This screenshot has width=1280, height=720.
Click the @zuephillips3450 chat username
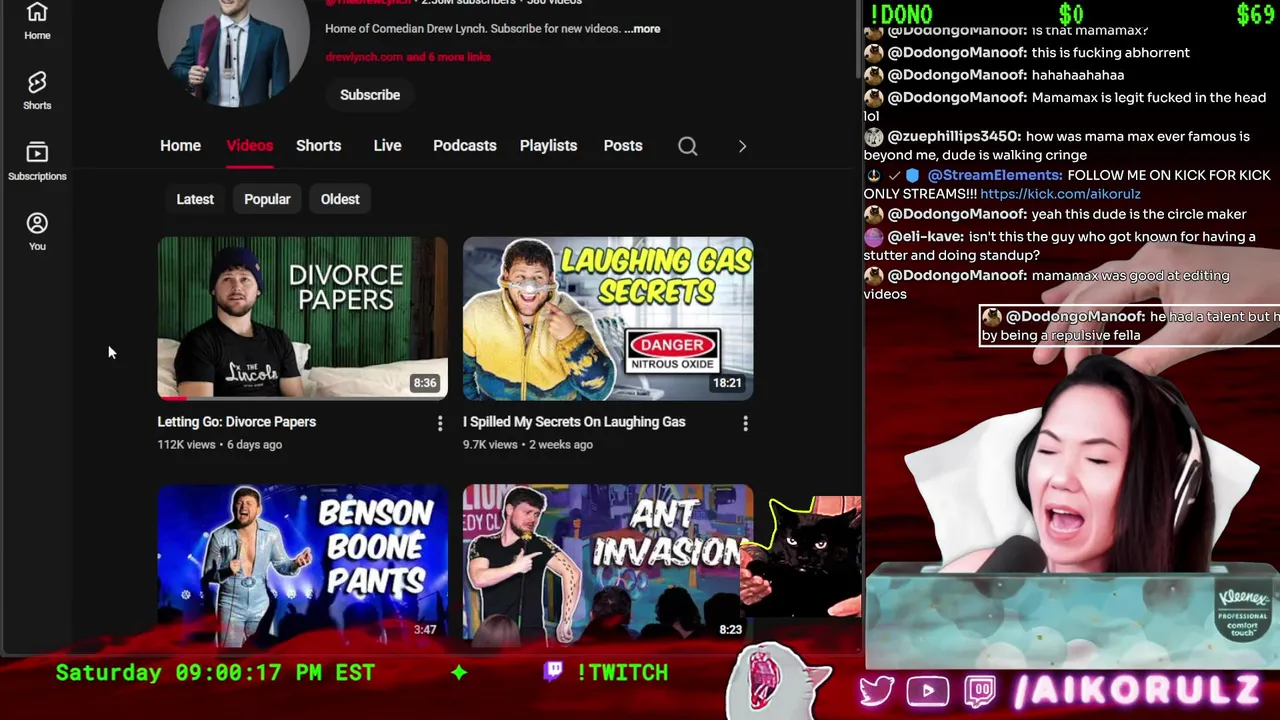click(x=954, y=136)
